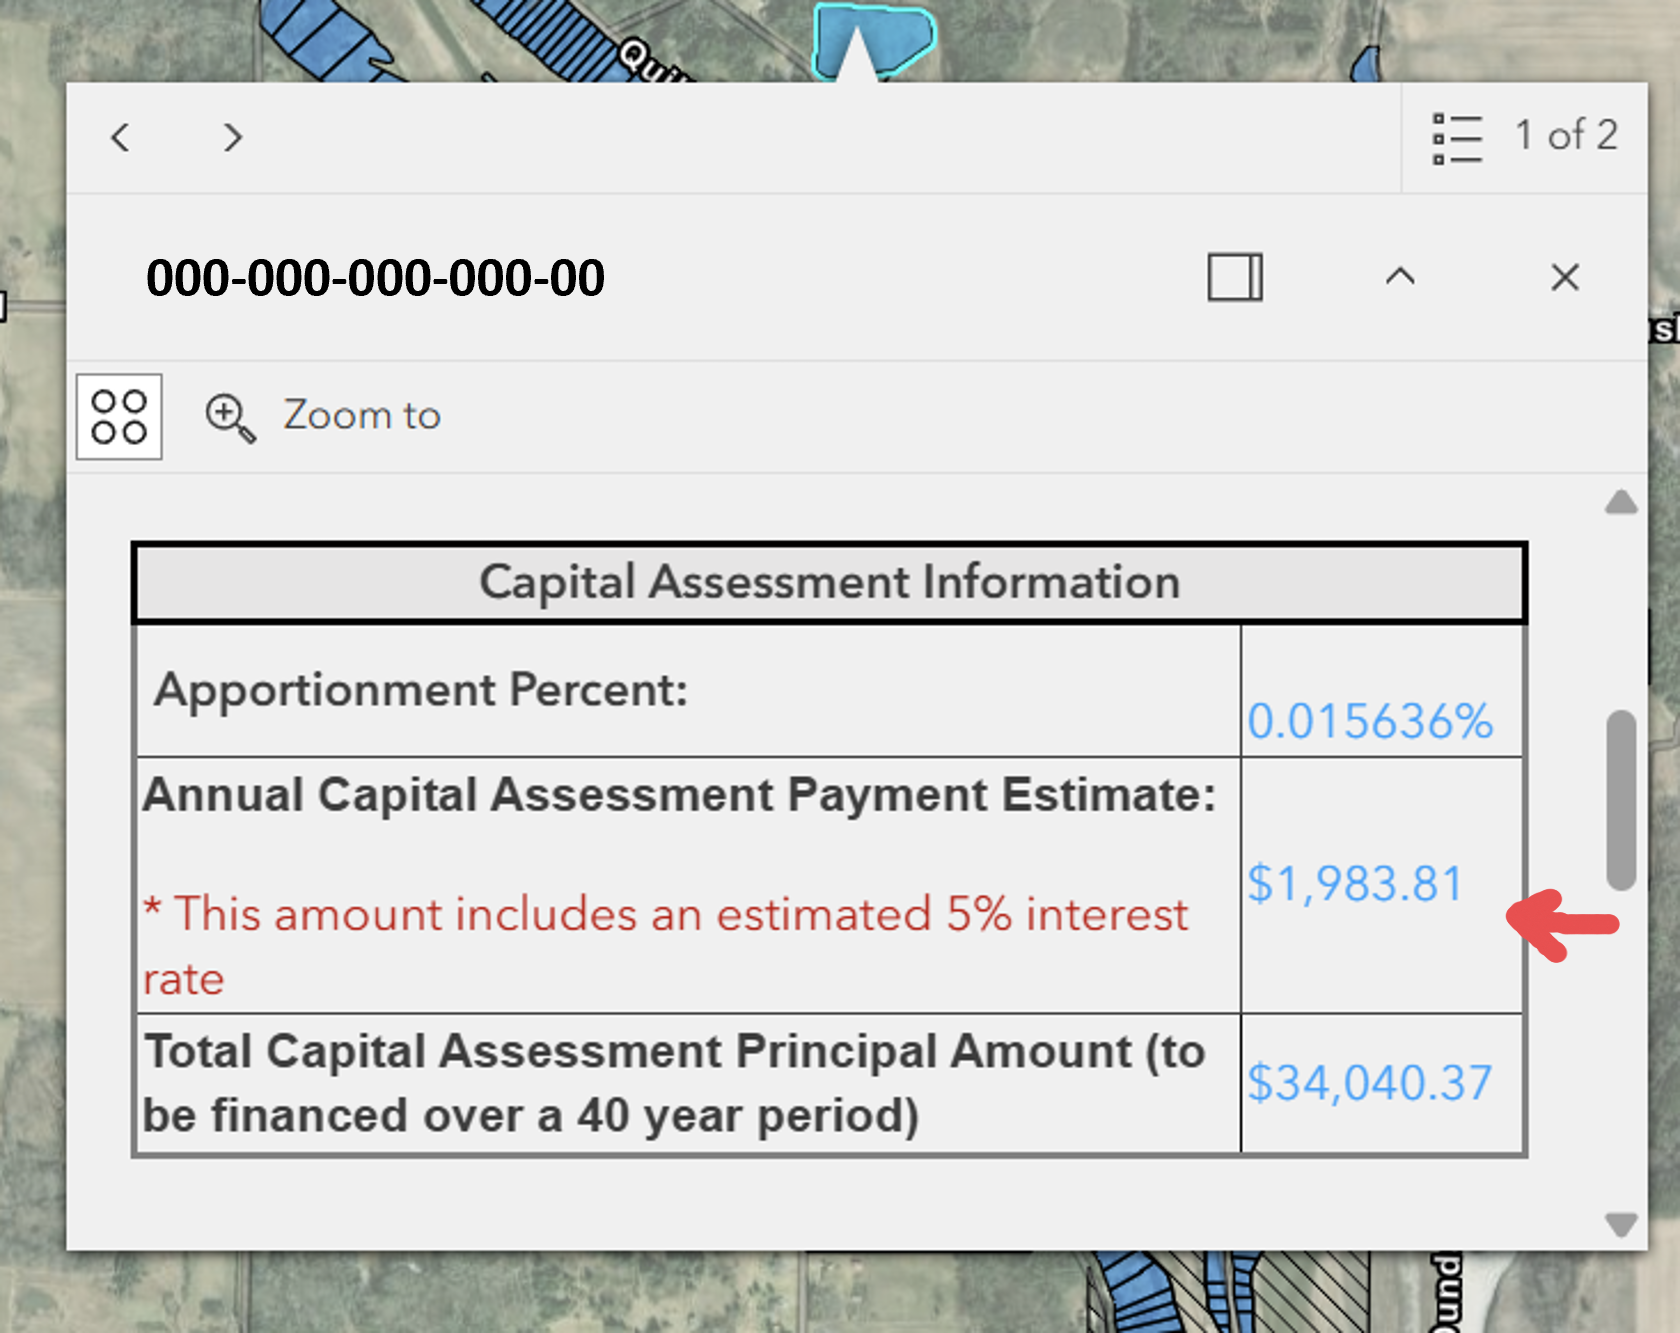Screen dimensions: 1680x1333
Task: Select the 0.015636% apportionment value
Action: coord(1369,721)
